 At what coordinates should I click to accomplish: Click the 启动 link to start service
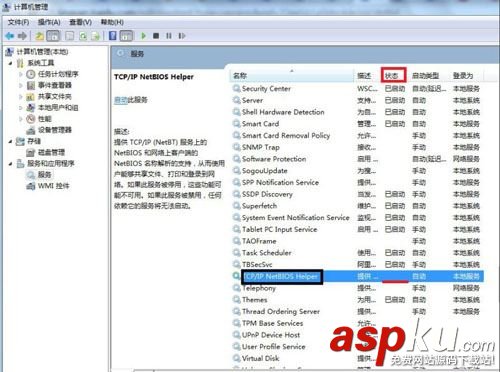(x=121, y=100)
